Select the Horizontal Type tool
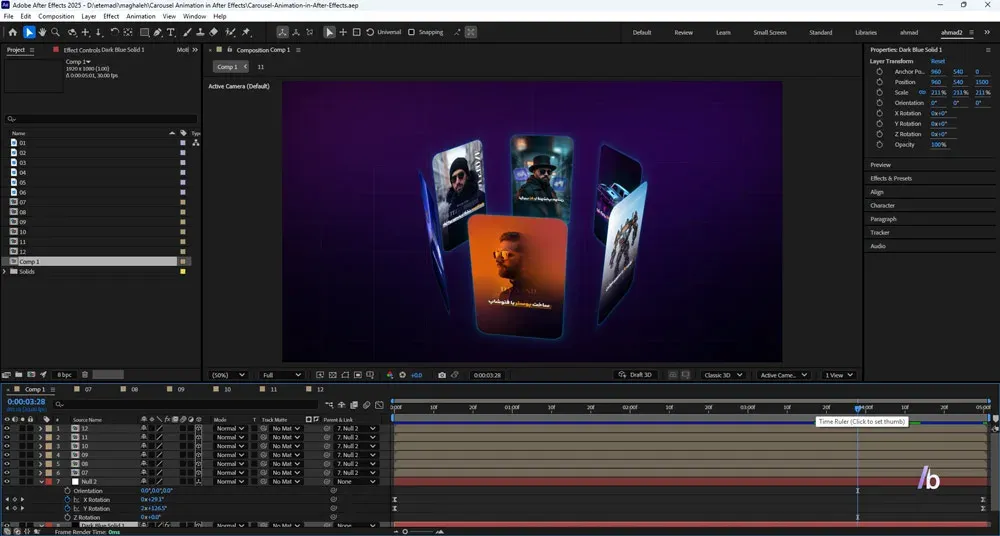The image size is (1000, 536). 171,32
